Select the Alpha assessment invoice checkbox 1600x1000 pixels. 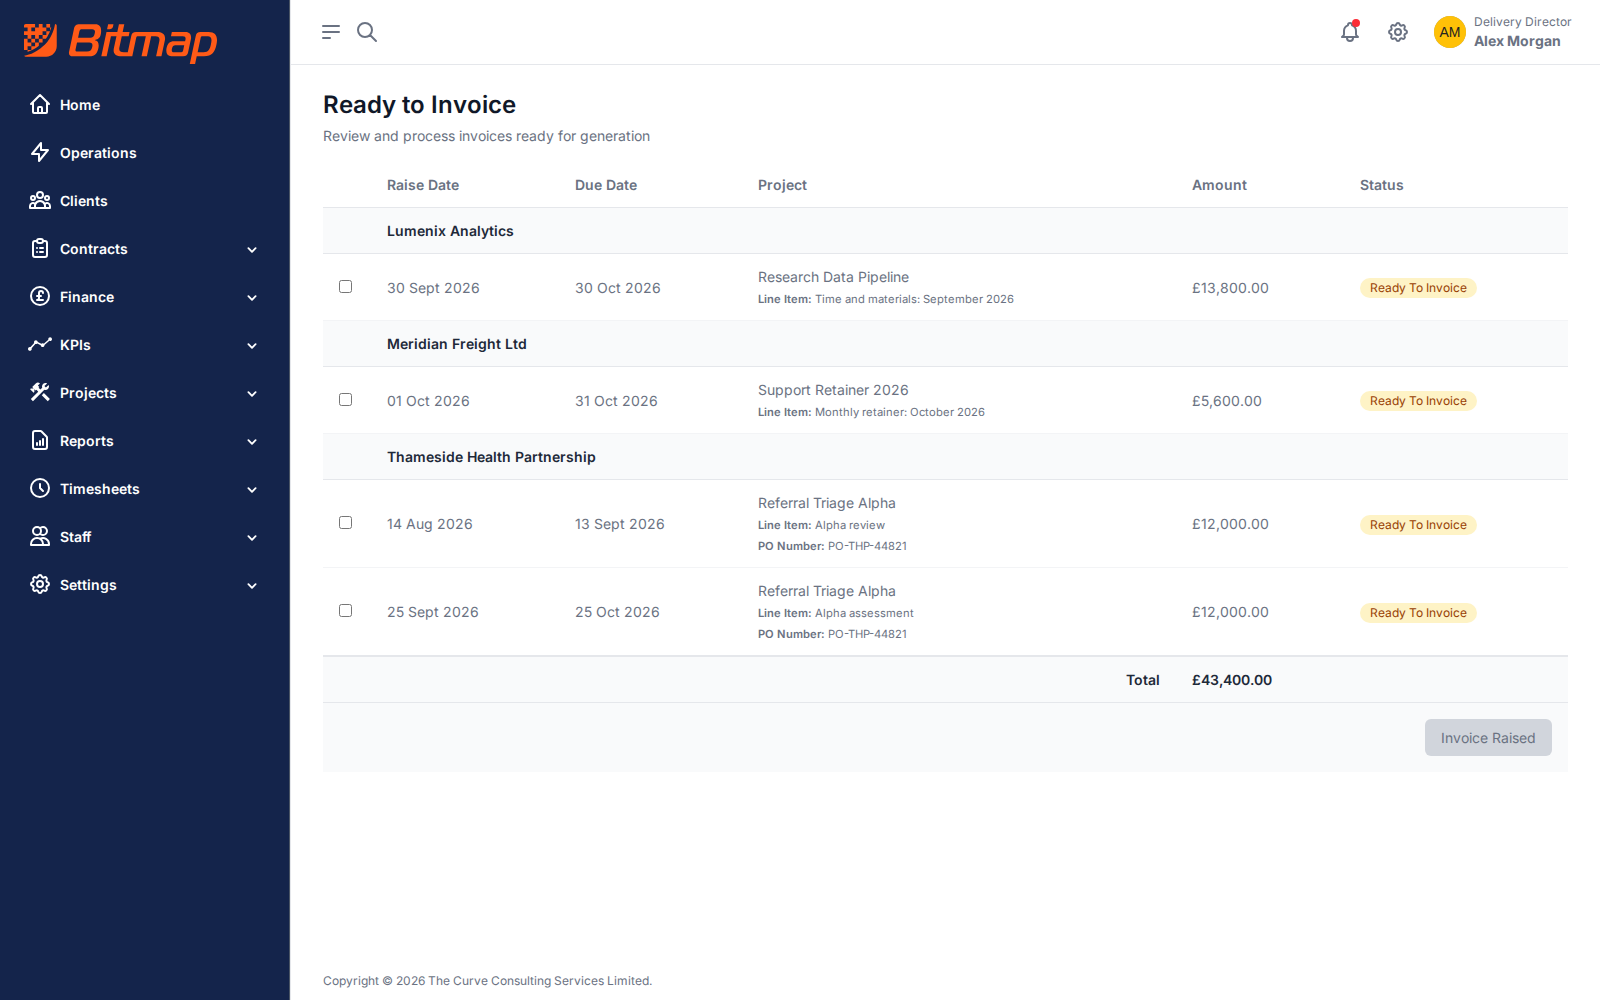click(345, 611)
